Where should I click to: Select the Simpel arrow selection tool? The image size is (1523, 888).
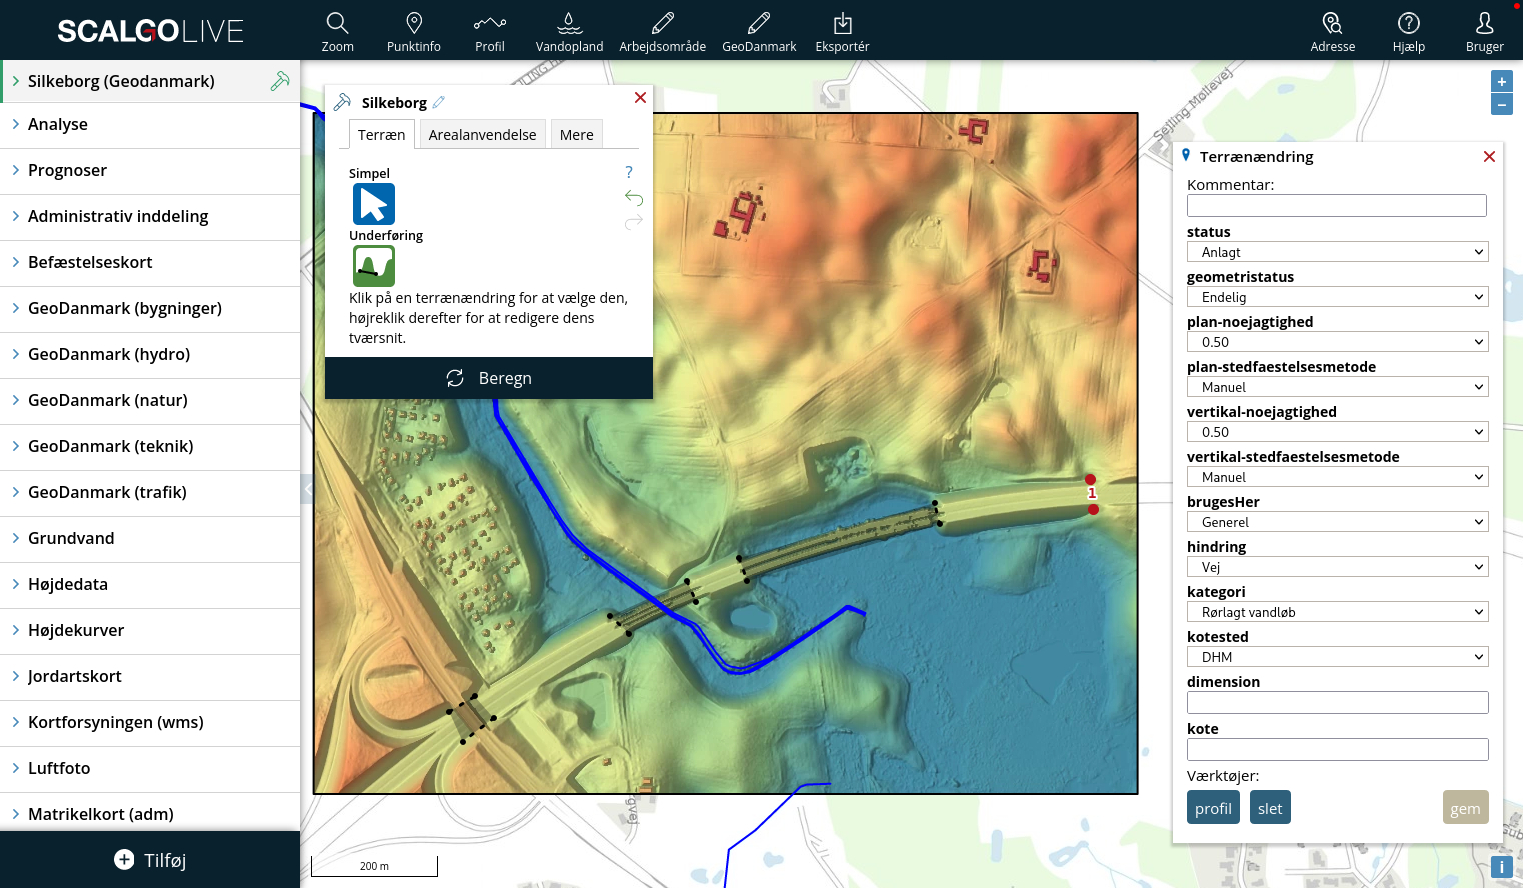pyautogui.click(x=374, y=204)
